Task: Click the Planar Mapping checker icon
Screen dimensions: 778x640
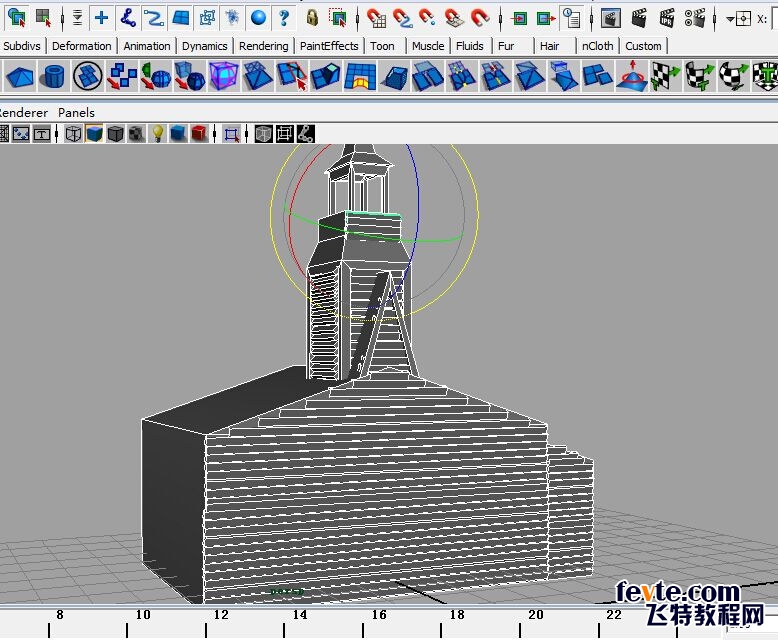Action: (666, 76)
